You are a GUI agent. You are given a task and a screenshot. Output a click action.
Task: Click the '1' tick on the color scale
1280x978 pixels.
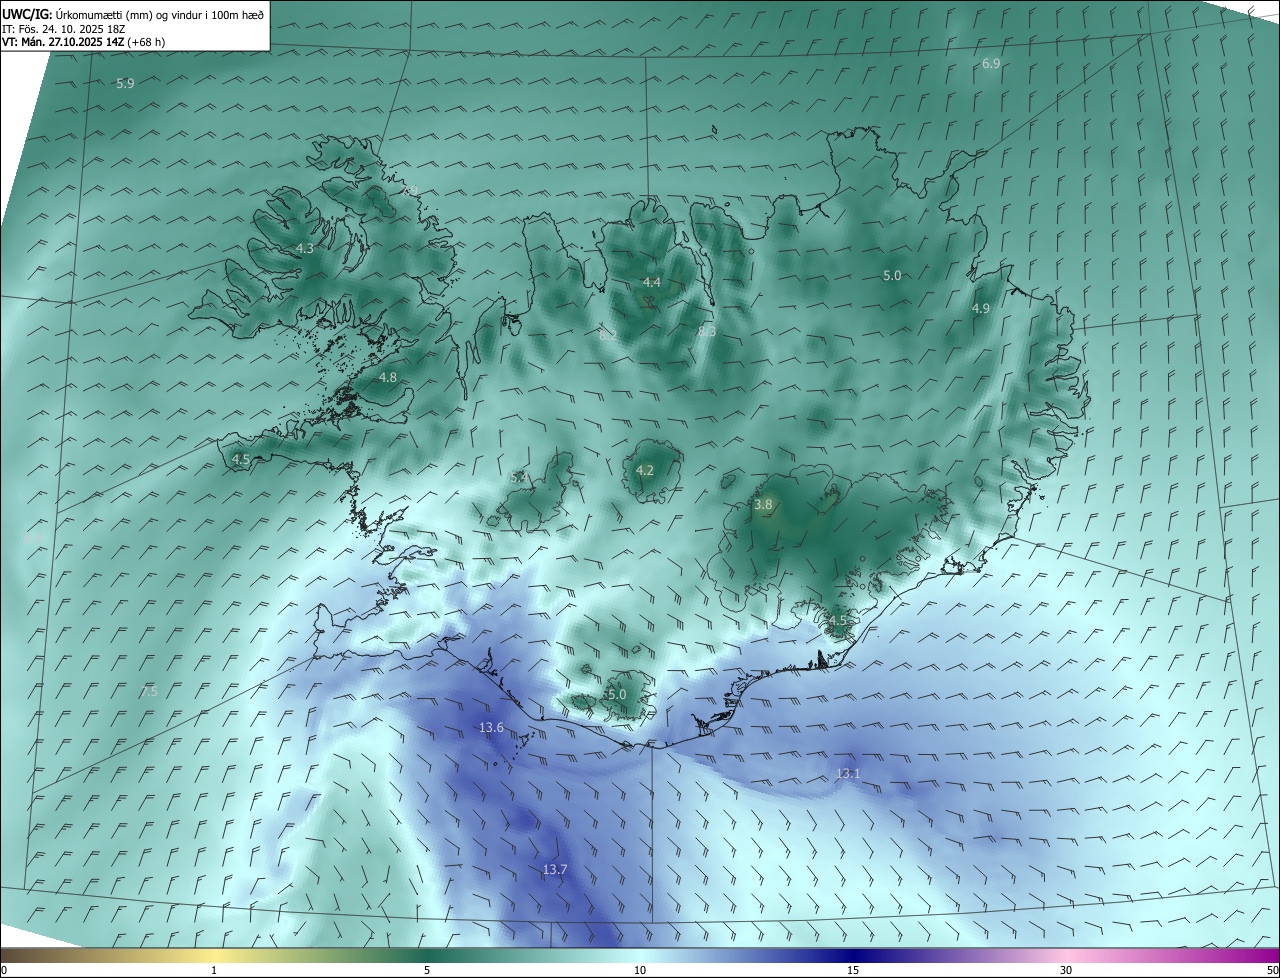214,971
